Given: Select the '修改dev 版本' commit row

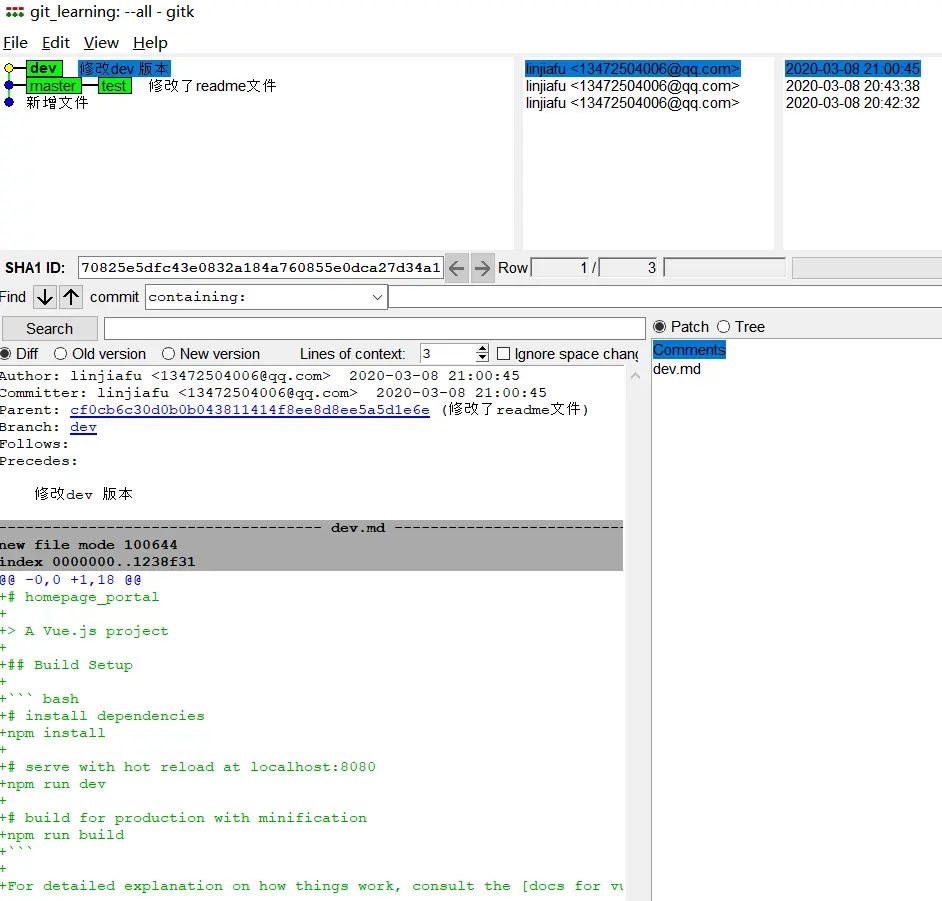Looking at the screenshot, I should pos(124,68).
